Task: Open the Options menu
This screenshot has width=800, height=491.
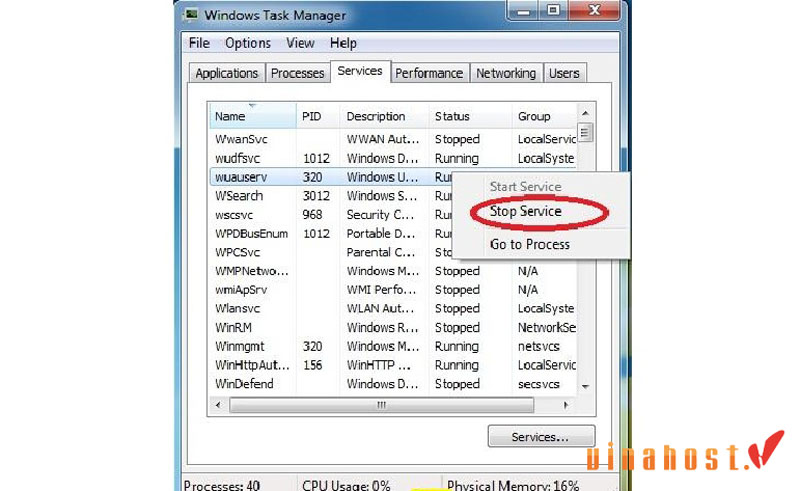Action: click(x=248, y=43)
